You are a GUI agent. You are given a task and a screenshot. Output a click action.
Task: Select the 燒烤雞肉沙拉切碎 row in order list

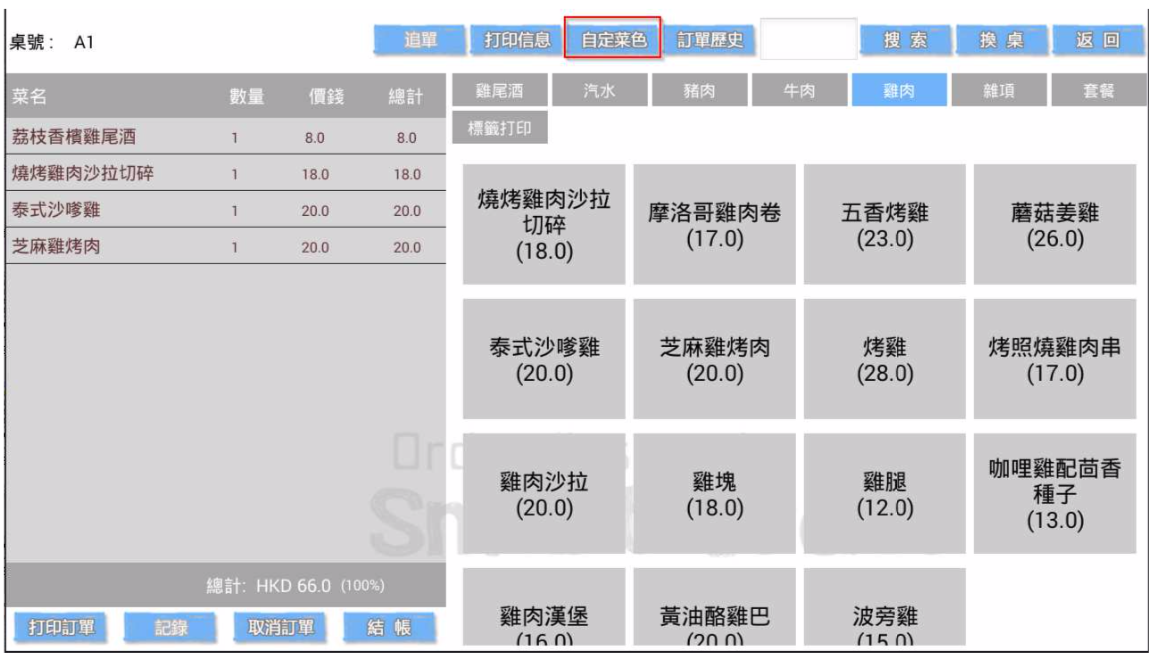[226, 173]
